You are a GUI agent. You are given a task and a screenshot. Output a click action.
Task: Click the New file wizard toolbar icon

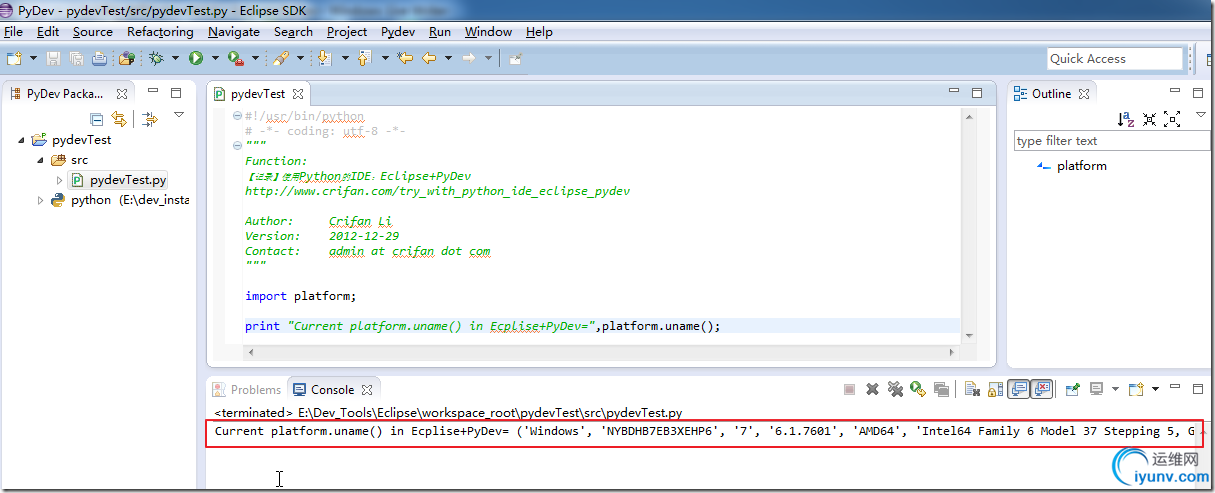click(13, 58)
